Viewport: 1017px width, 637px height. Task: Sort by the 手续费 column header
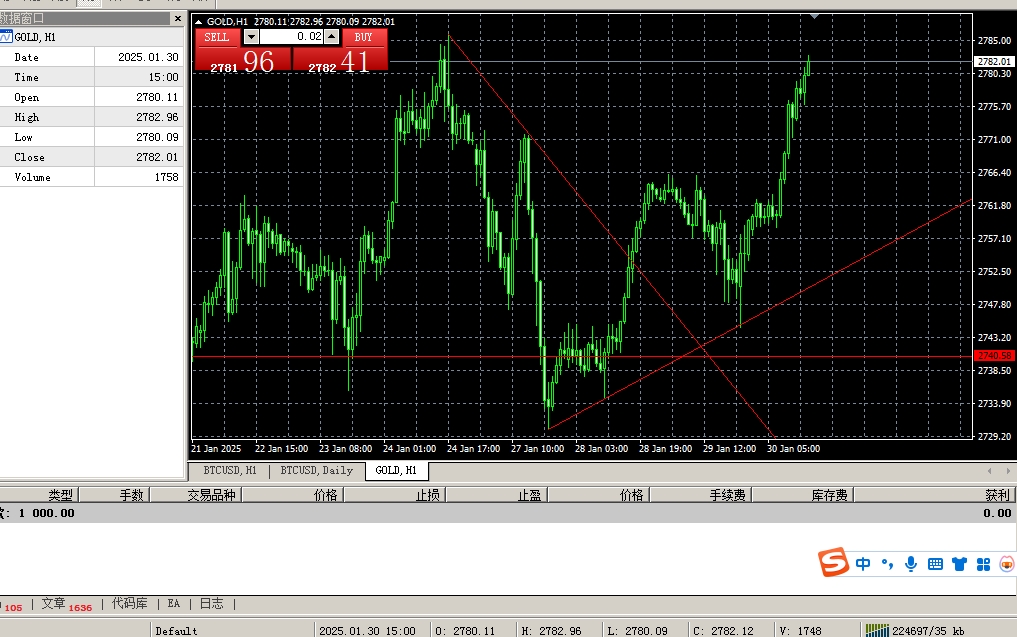tap(701, 495)
